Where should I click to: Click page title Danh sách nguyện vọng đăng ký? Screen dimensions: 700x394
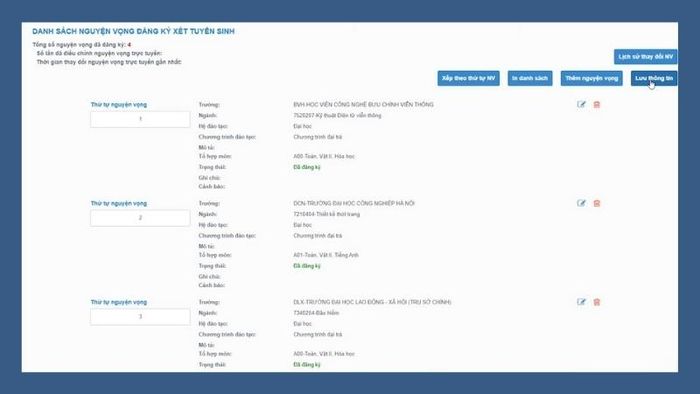133,31
